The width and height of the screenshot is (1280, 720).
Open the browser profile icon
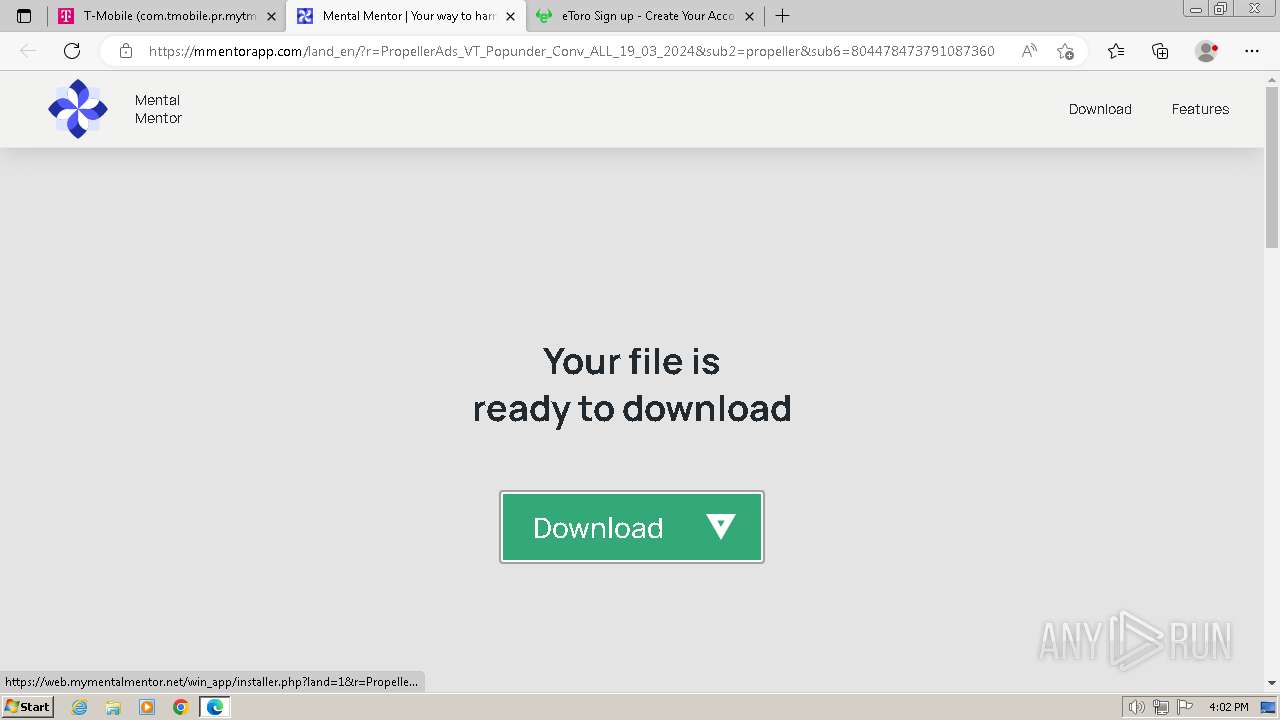(x=1207, y=51)
